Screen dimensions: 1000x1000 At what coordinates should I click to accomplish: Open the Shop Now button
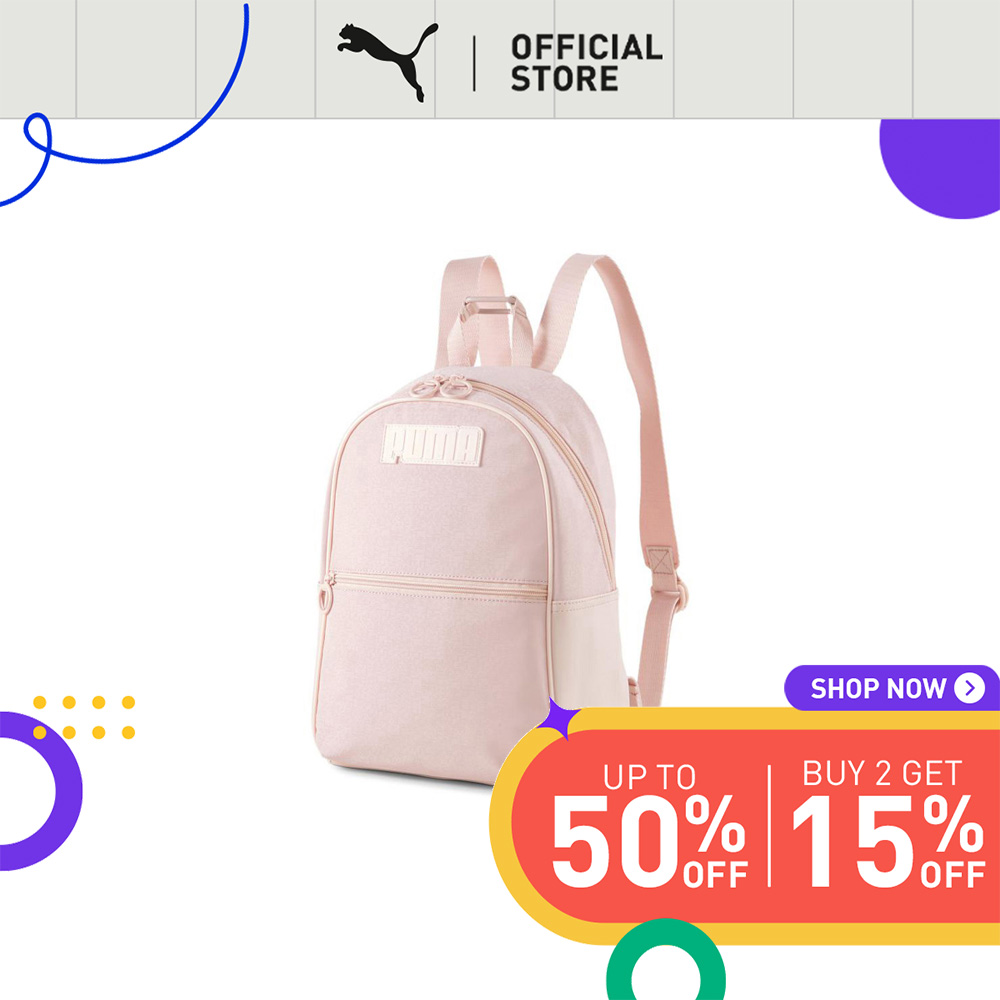tap(892, 688)
